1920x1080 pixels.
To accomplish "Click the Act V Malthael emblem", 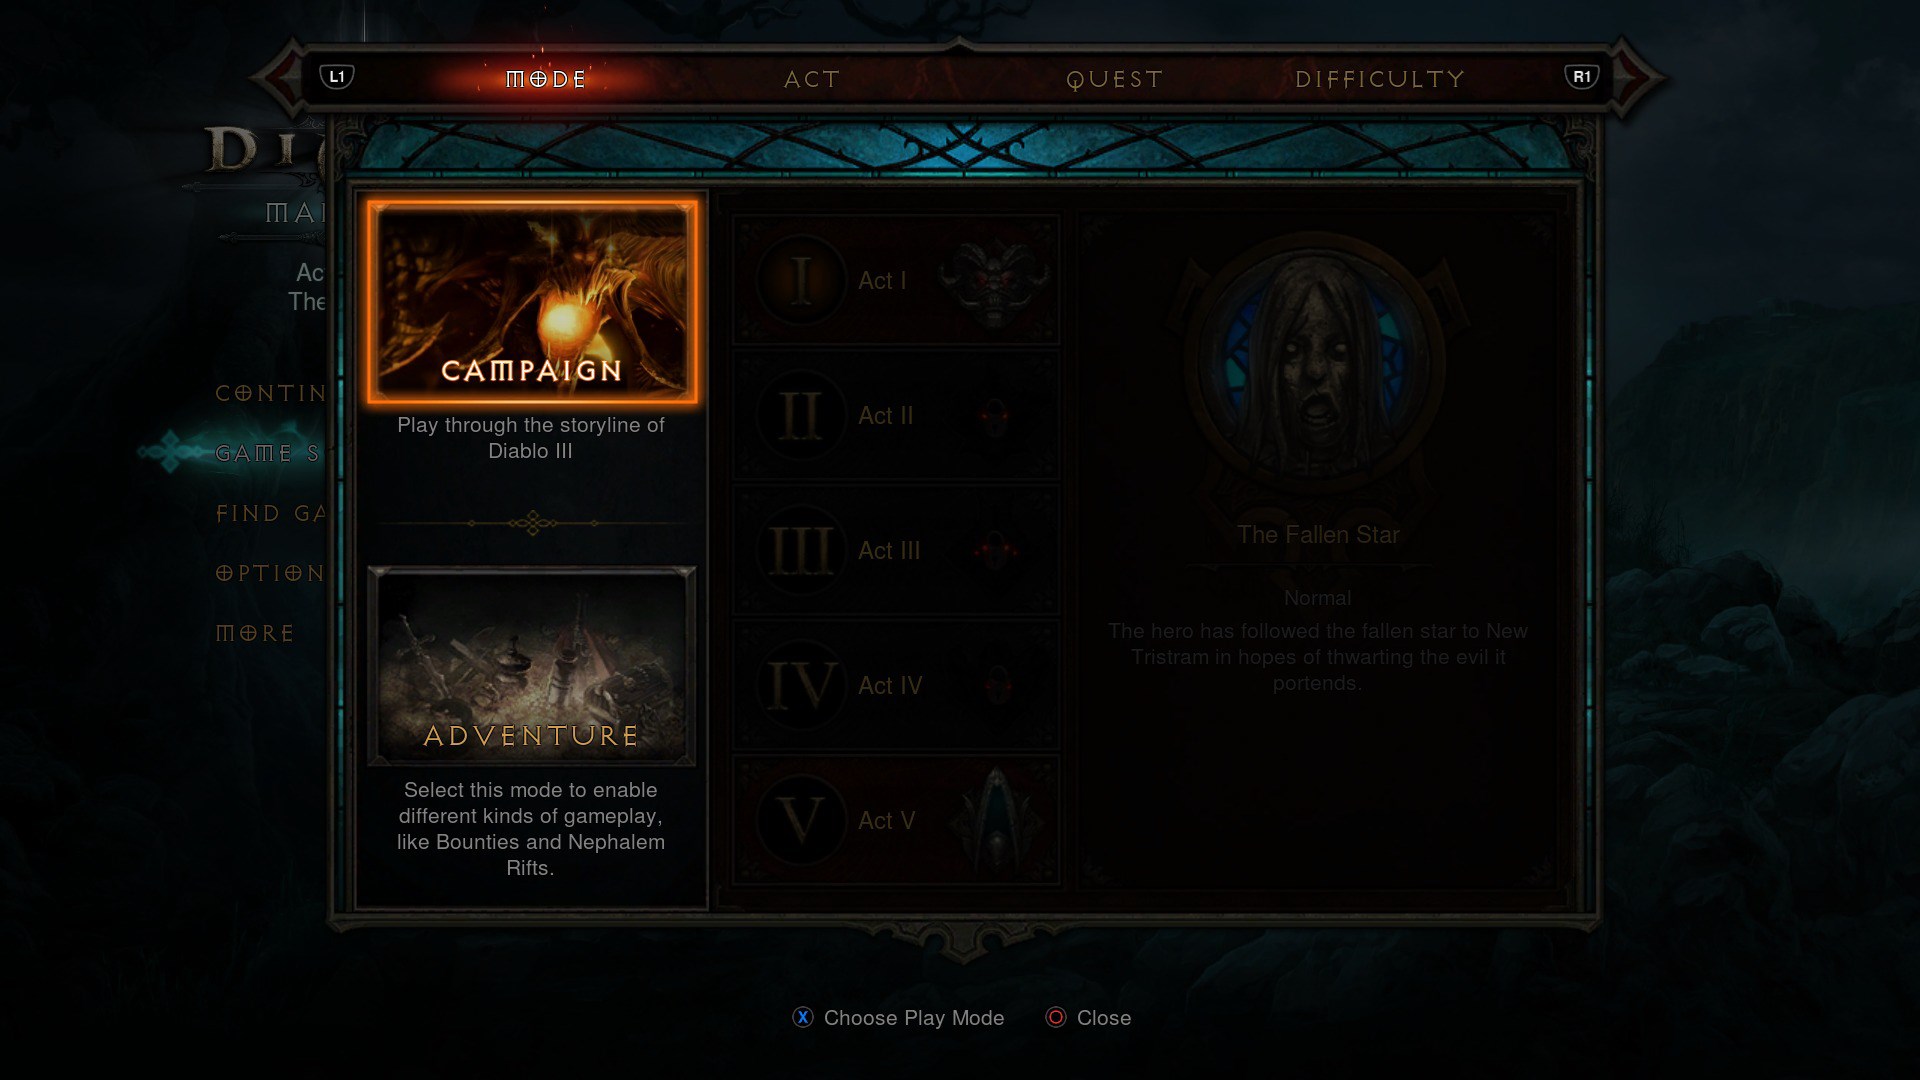I will click(994, 820).
